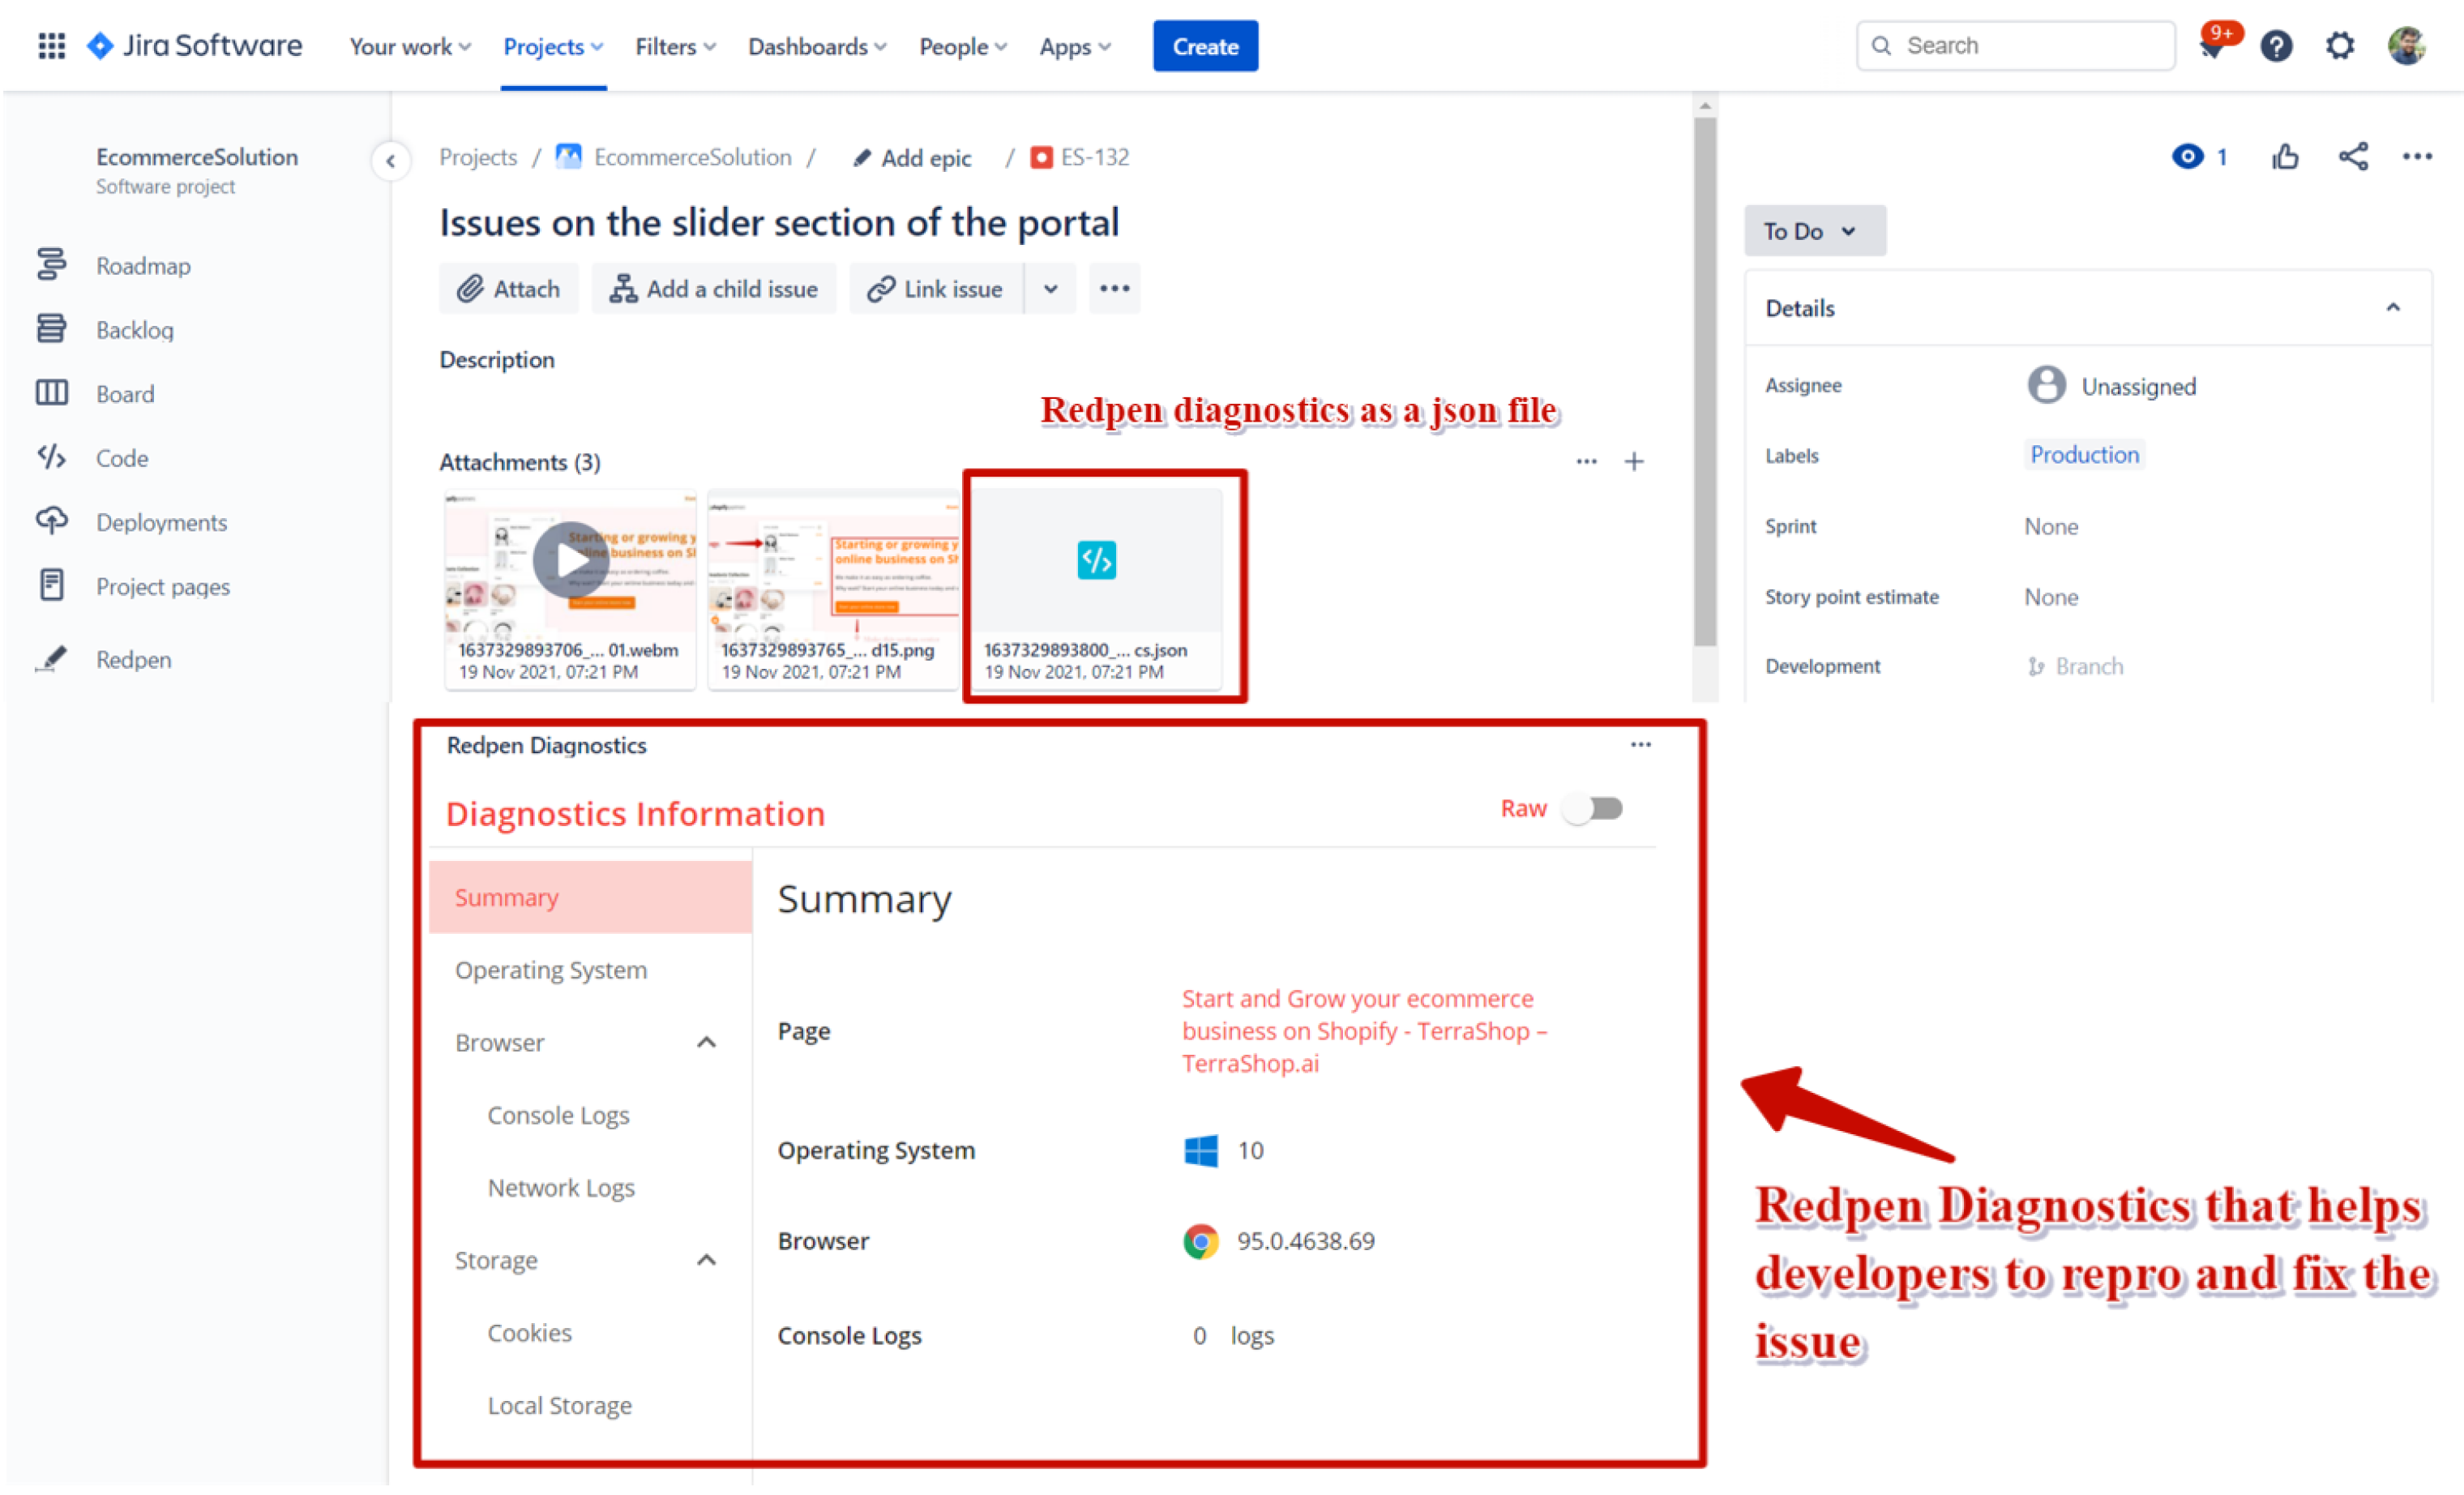Image resolution: width=2464 pixels, height=1495 pixels.
Task: Collapse the Storage diagnostics section
Action: [706, 1260]
